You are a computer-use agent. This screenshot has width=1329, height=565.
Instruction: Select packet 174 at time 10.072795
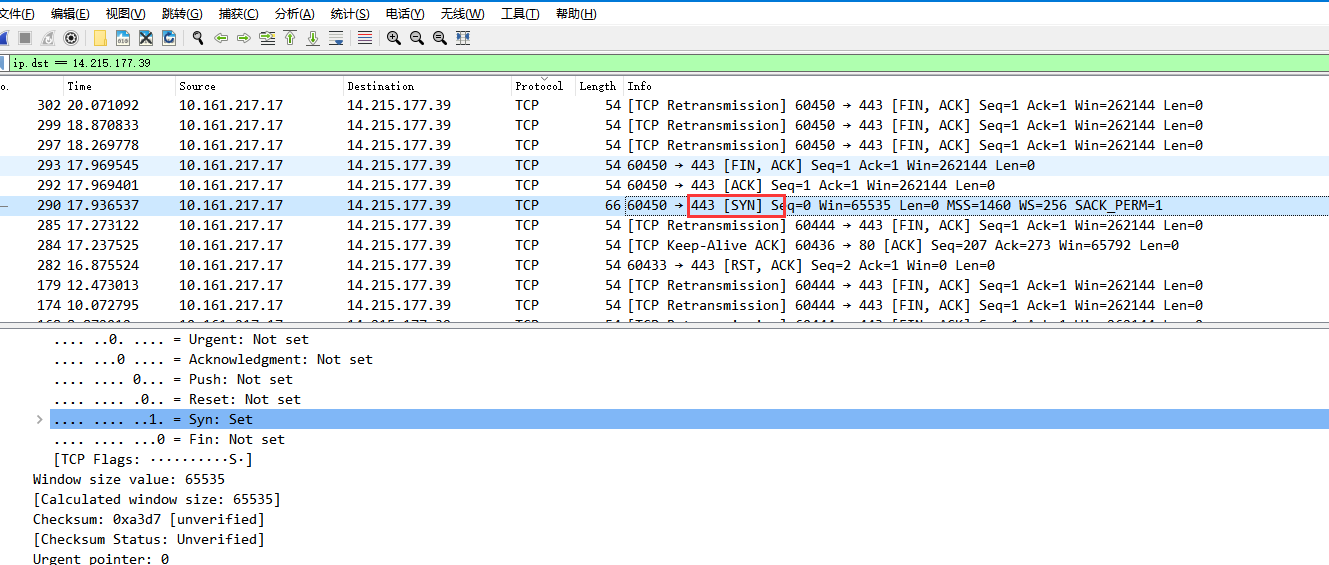click(x=664, y=305)
